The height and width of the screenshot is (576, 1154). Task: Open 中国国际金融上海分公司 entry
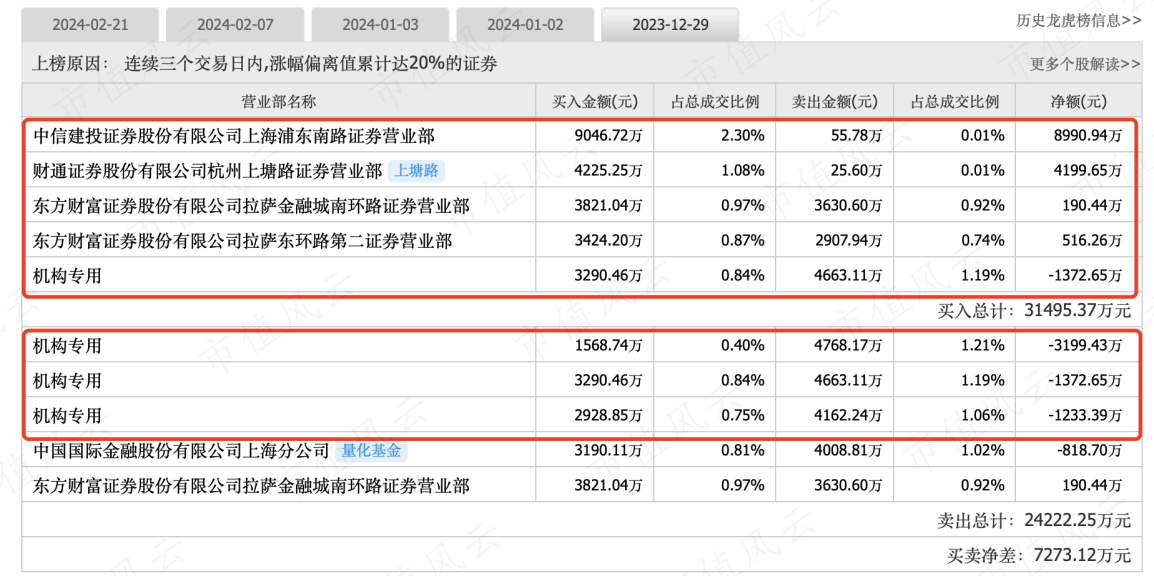pyautogui.click(x=181, y=451)
